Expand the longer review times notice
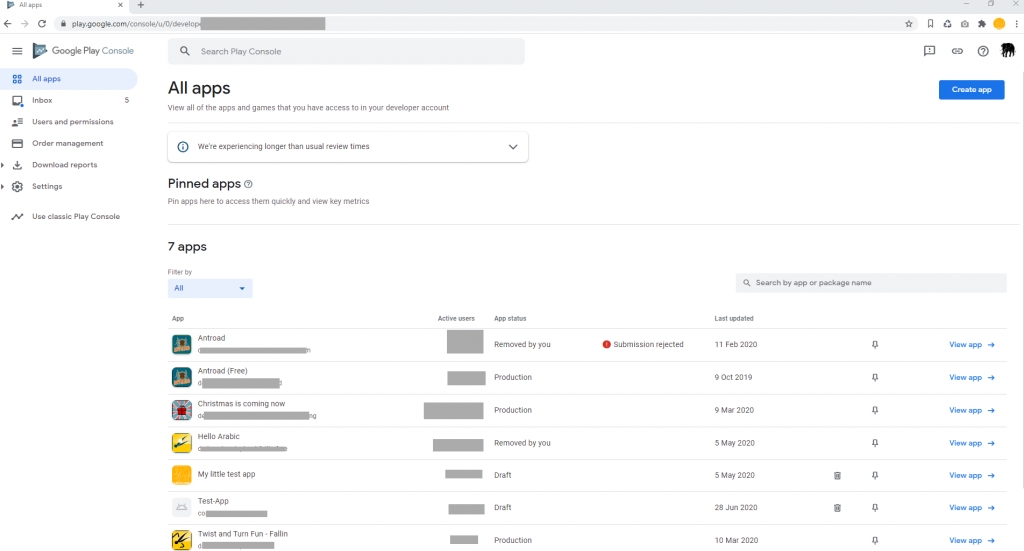Screen dimensions: 1024x551 pyautogui.click(x=513, y=147)
